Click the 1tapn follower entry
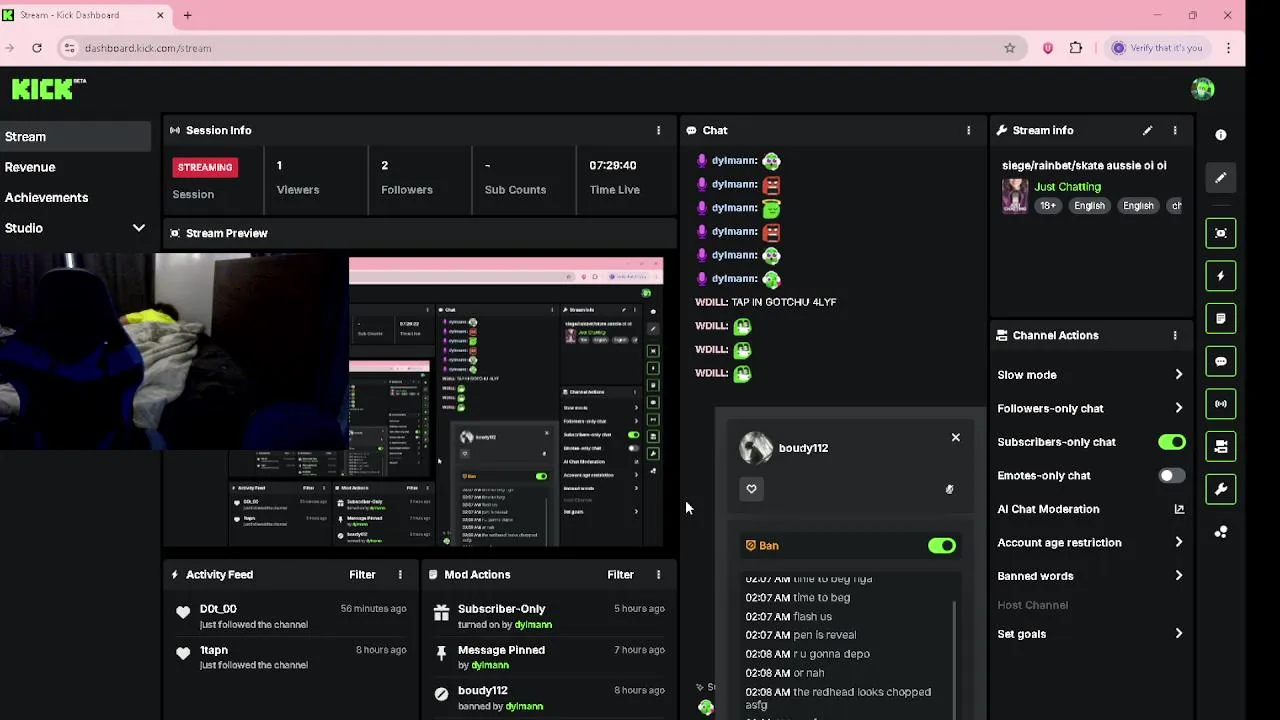 point(213,650)
